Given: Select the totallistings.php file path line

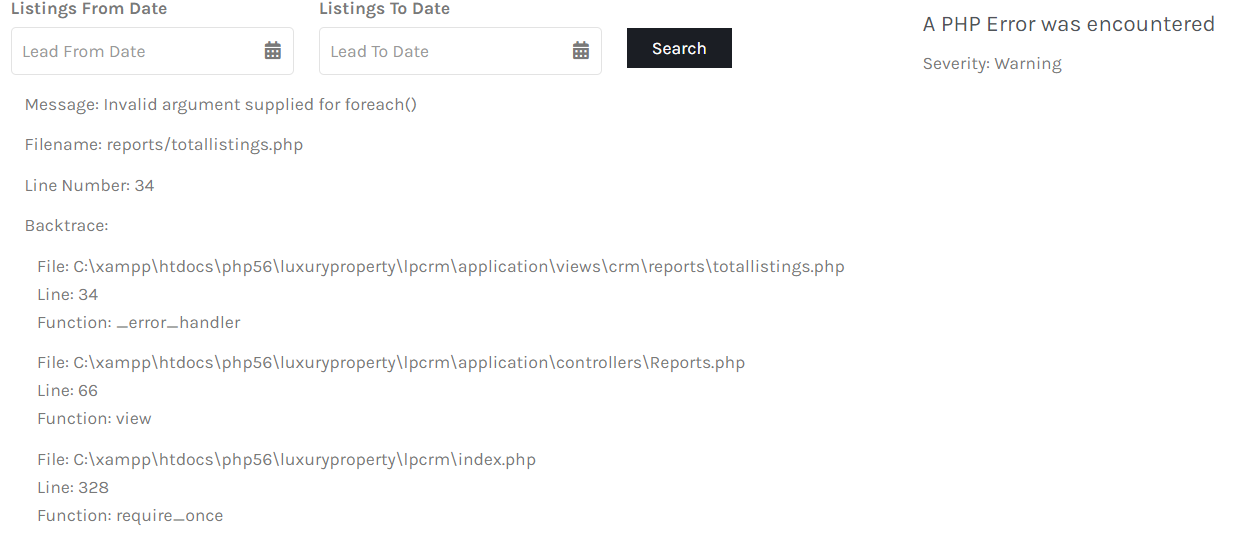Looking at the screenshot, I should point(441,267).
